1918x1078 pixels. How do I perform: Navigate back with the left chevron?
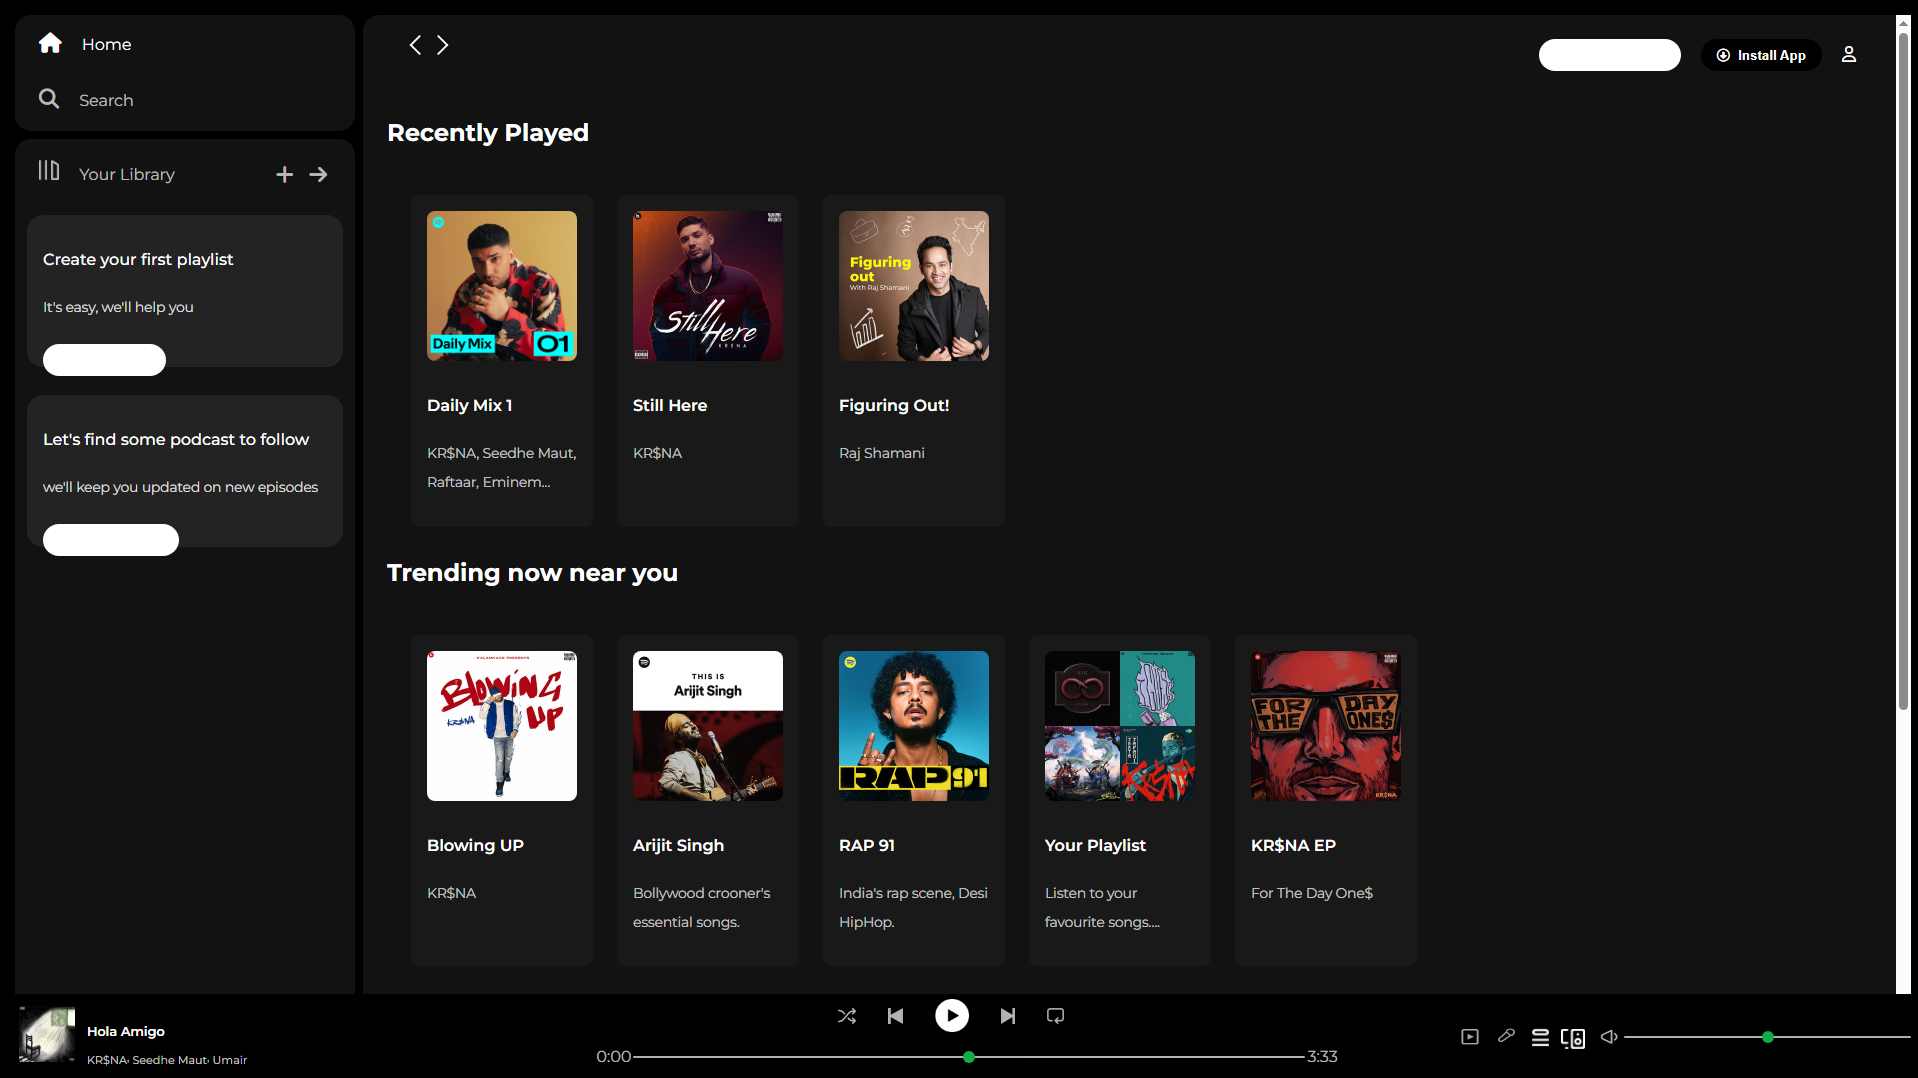click(x=415, y=45)
